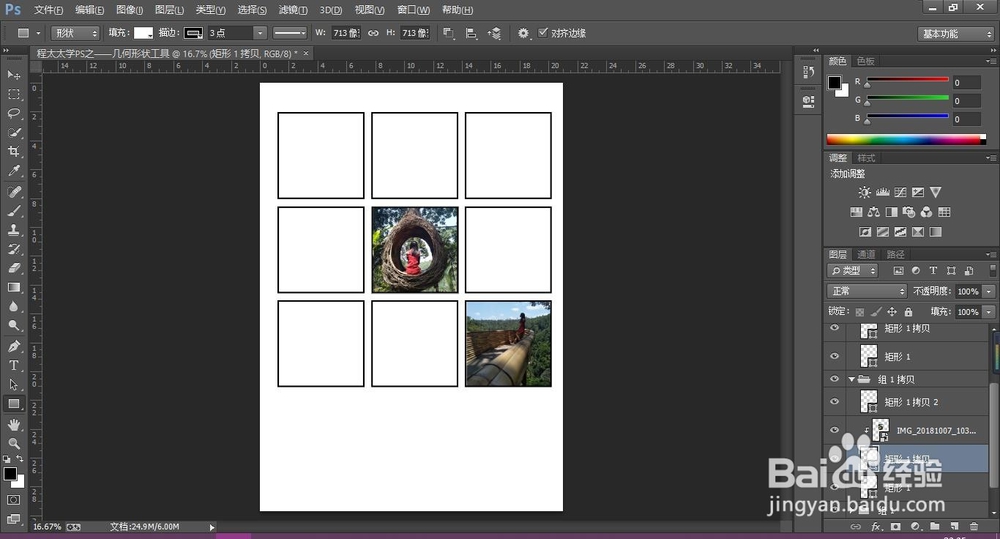Add an Invert adjustment

865,232
